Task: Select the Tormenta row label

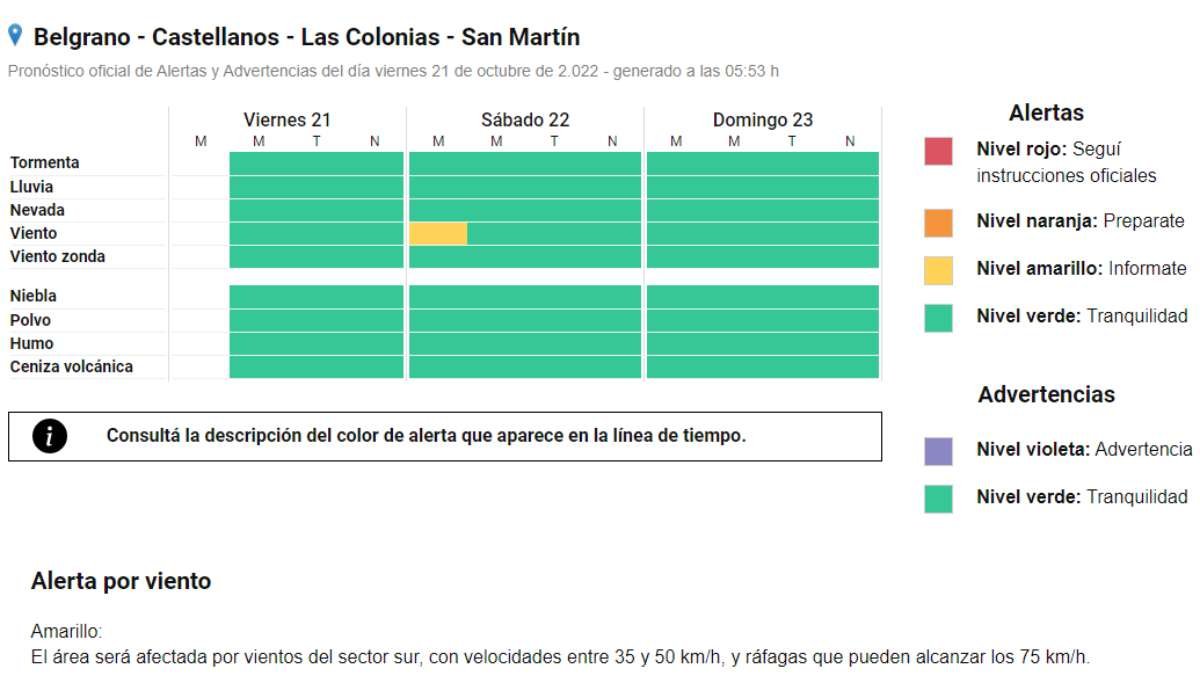Action: [45, 163]
